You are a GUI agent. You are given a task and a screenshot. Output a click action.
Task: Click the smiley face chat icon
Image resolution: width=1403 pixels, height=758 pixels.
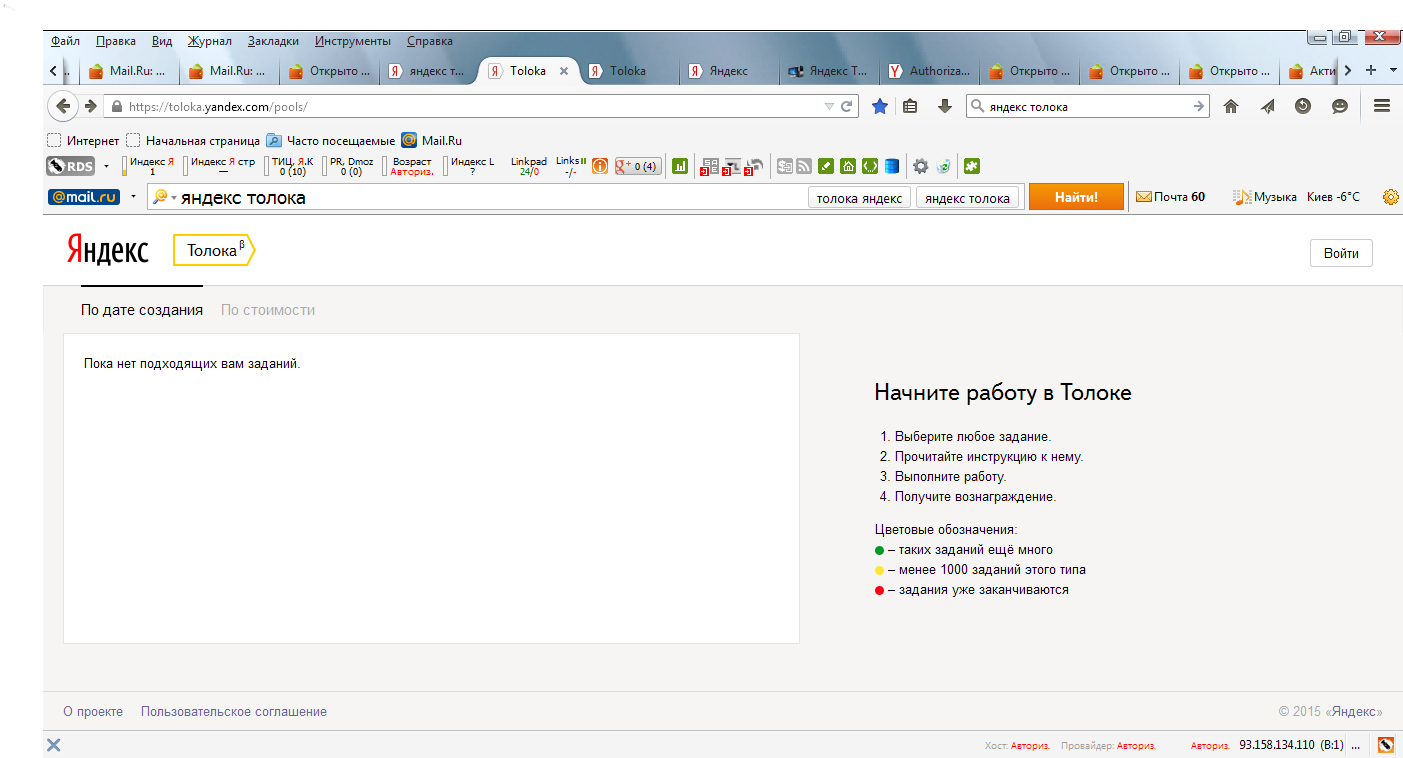1340,106
